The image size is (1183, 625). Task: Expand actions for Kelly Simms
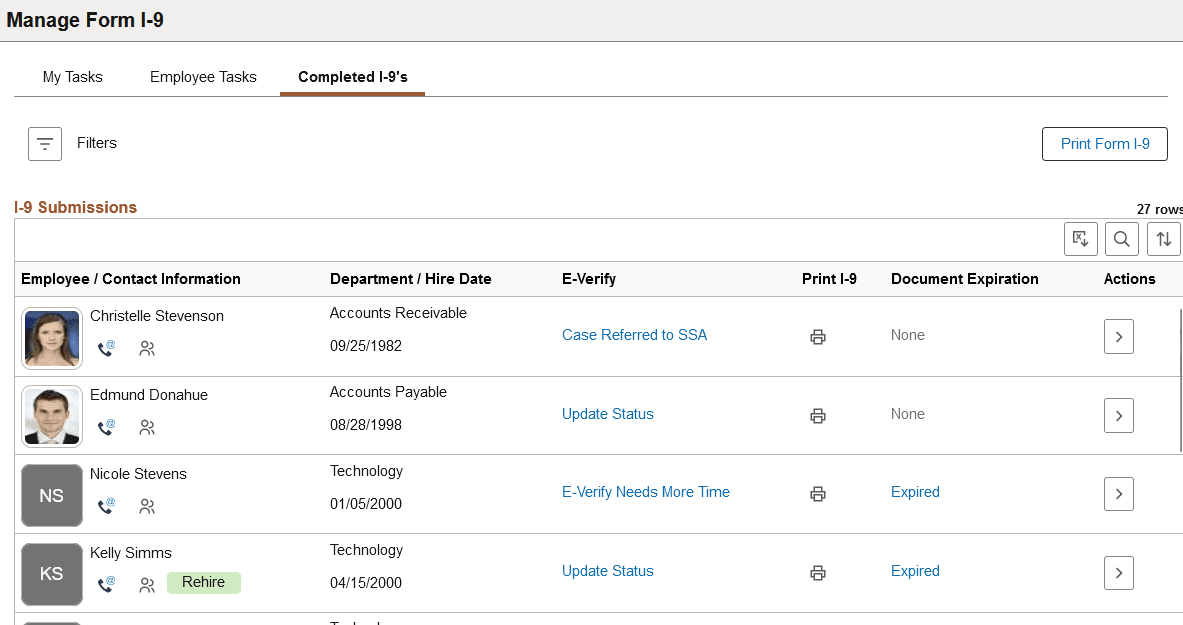1118,572
